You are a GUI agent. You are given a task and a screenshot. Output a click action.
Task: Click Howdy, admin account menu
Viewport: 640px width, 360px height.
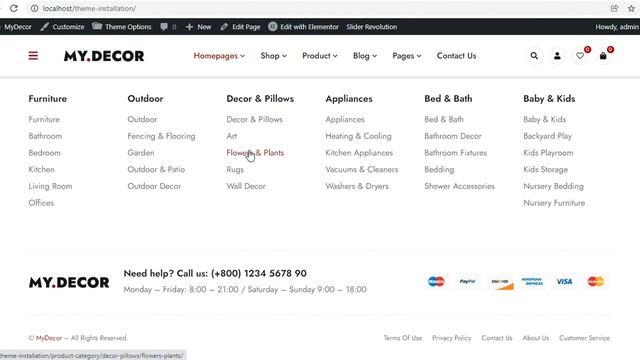click(617, 27)
